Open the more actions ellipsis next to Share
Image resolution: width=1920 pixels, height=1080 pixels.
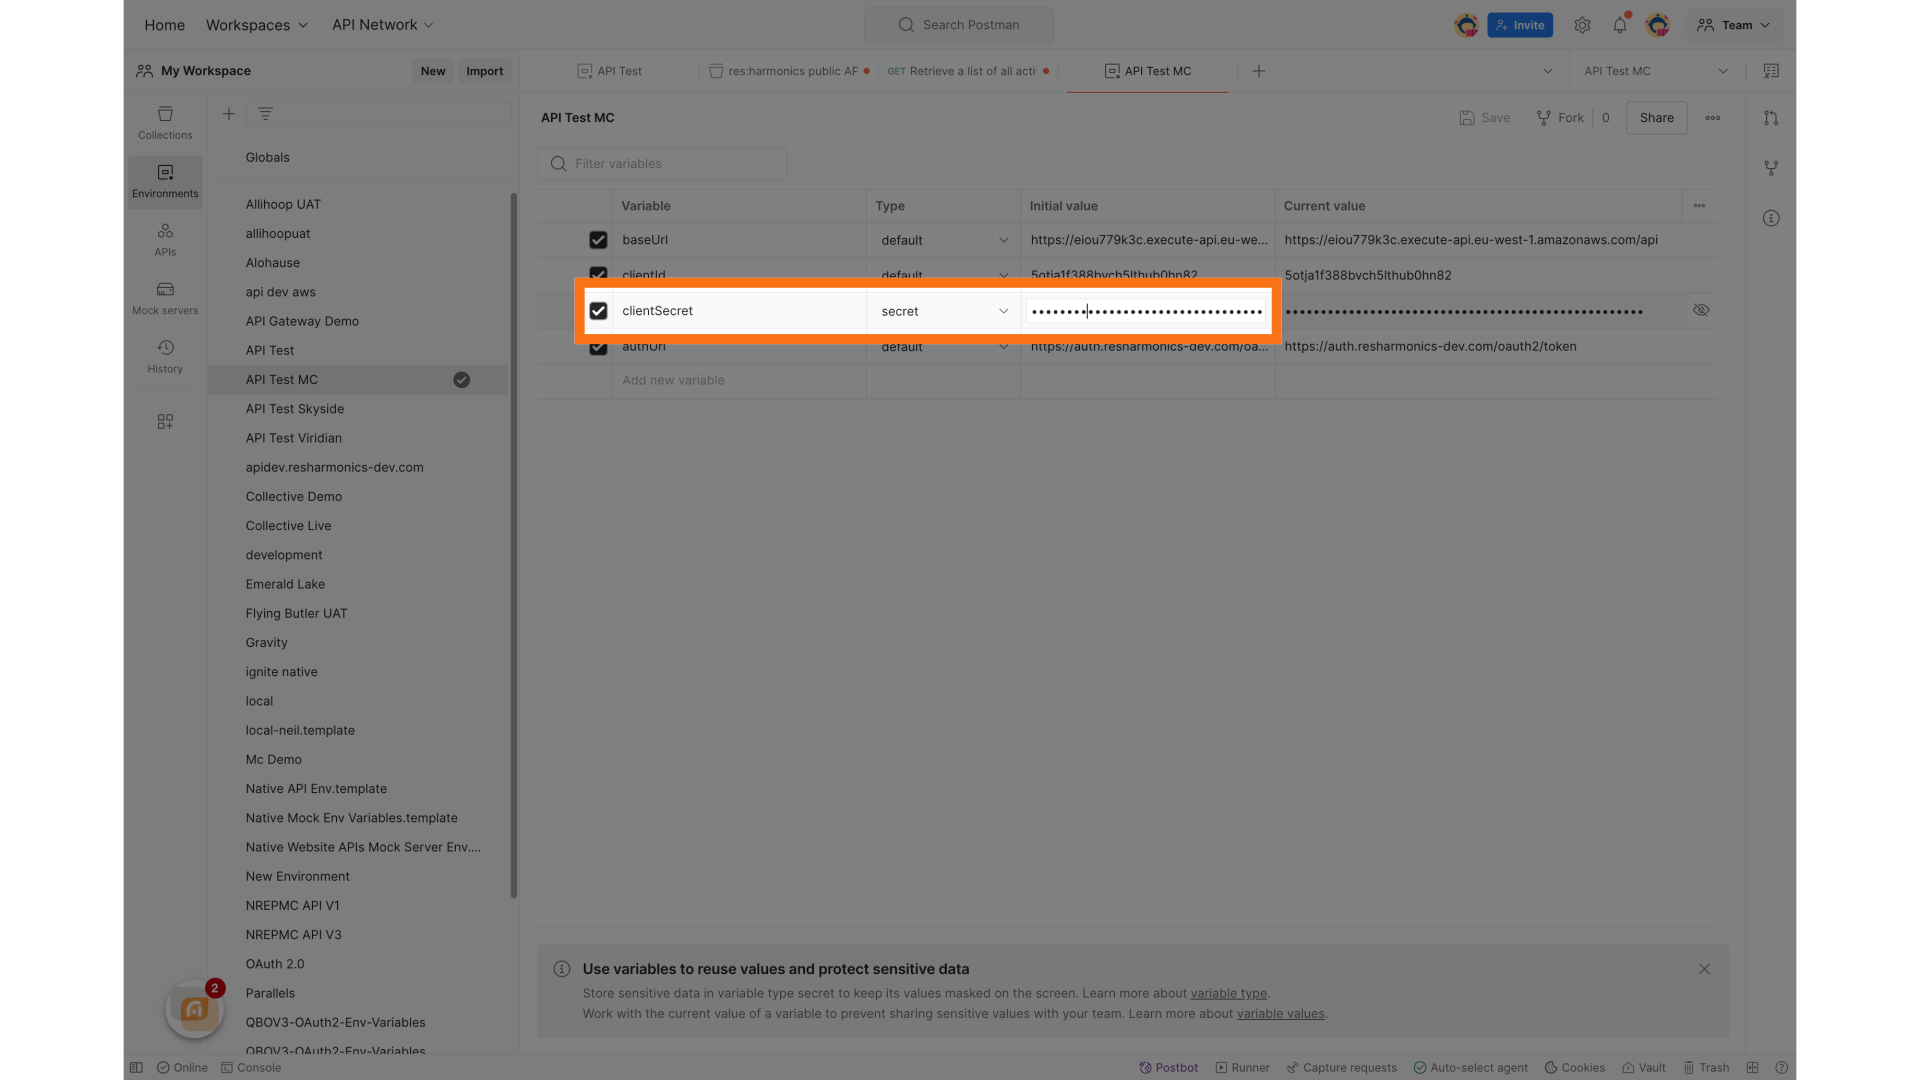(x=1713, y=118)
